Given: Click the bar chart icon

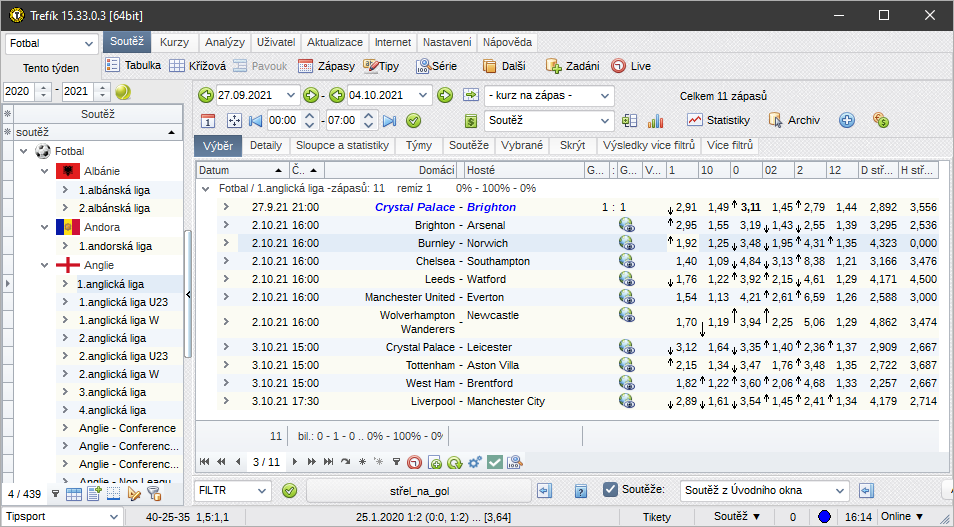Looking at the screenshot, I should pyautogui.click(x=655, y=120).
